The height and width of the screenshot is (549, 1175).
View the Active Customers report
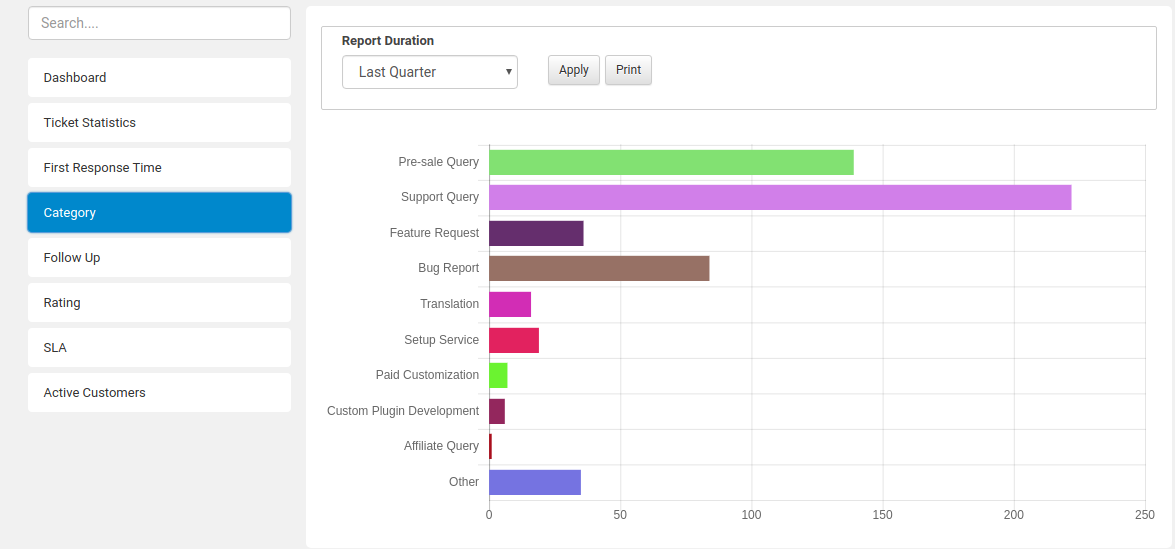[x=159, y=392]
